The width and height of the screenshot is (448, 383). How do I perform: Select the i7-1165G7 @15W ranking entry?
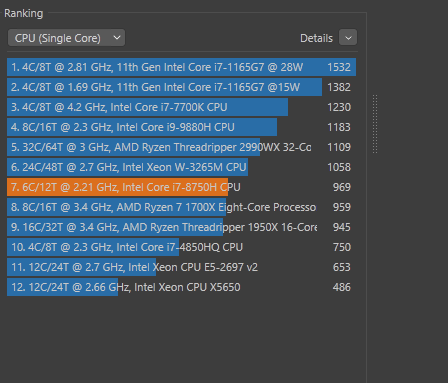(x=181, y=87)
